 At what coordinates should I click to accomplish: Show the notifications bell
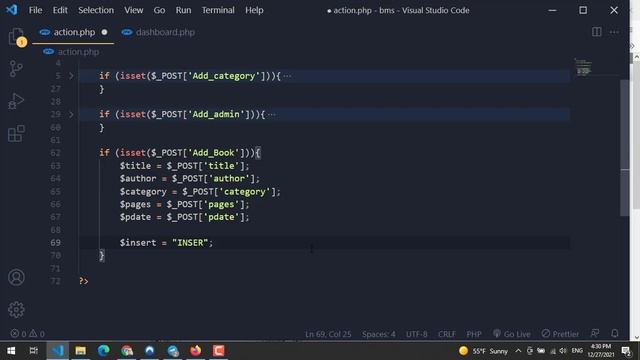615,333
